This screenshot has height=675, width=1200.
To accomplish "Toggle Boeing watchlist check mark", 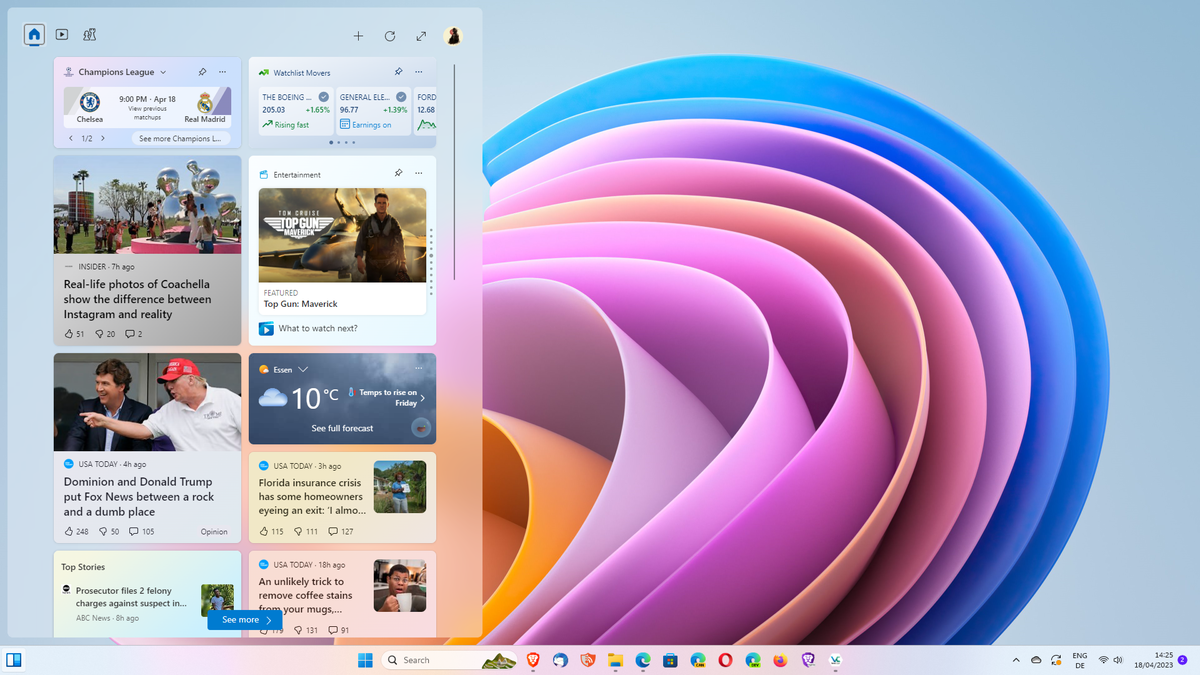I will pyautogui.click(x=323, y=97).
